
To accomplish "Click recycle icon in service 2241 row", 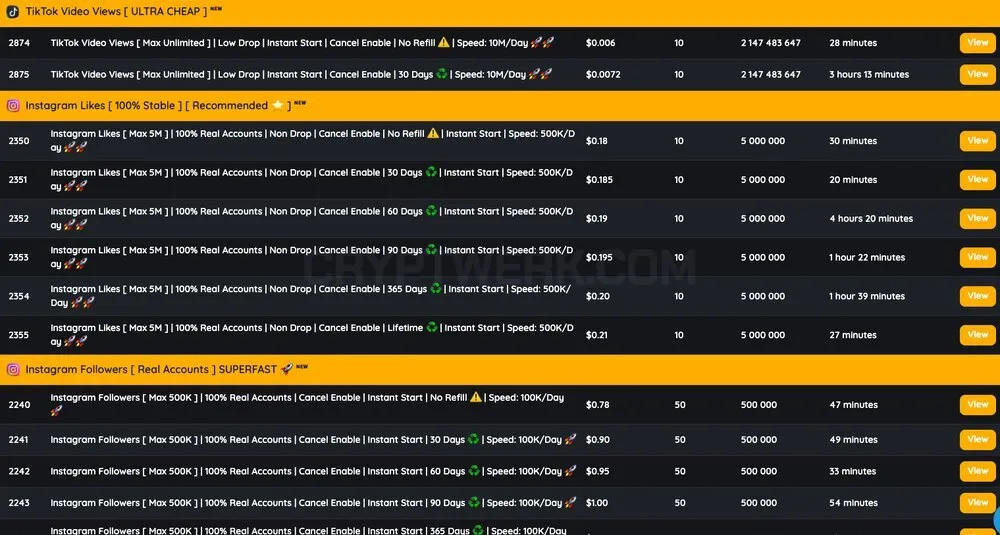I will [473, 439].
